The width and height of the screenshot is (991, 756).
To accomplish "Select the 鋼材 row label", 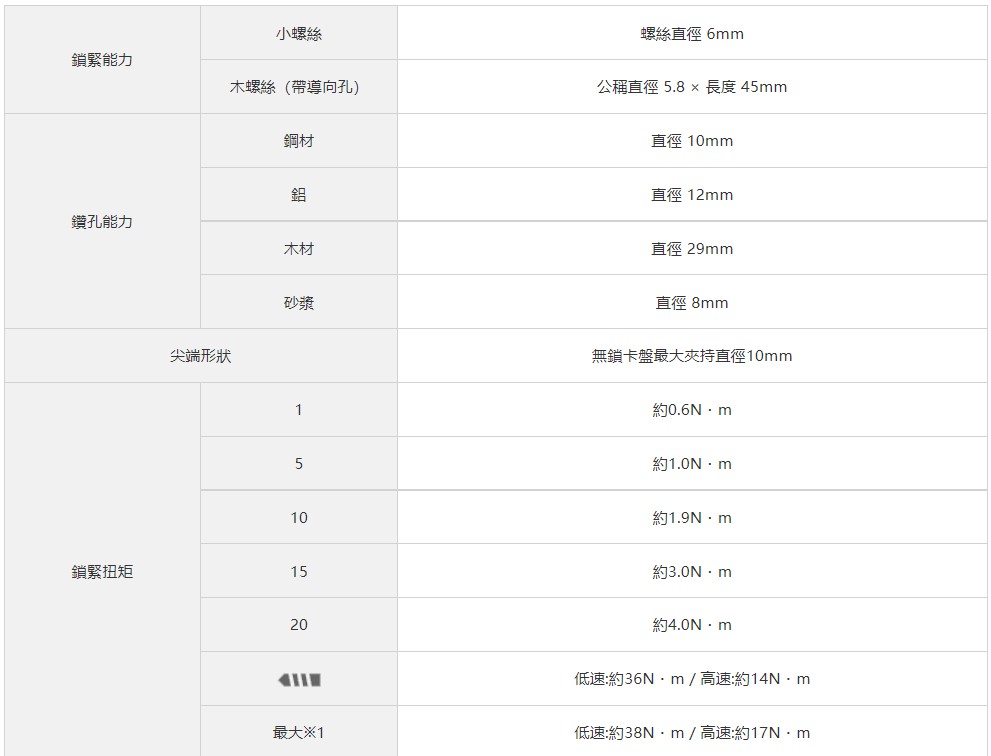I will pos(299,141).
